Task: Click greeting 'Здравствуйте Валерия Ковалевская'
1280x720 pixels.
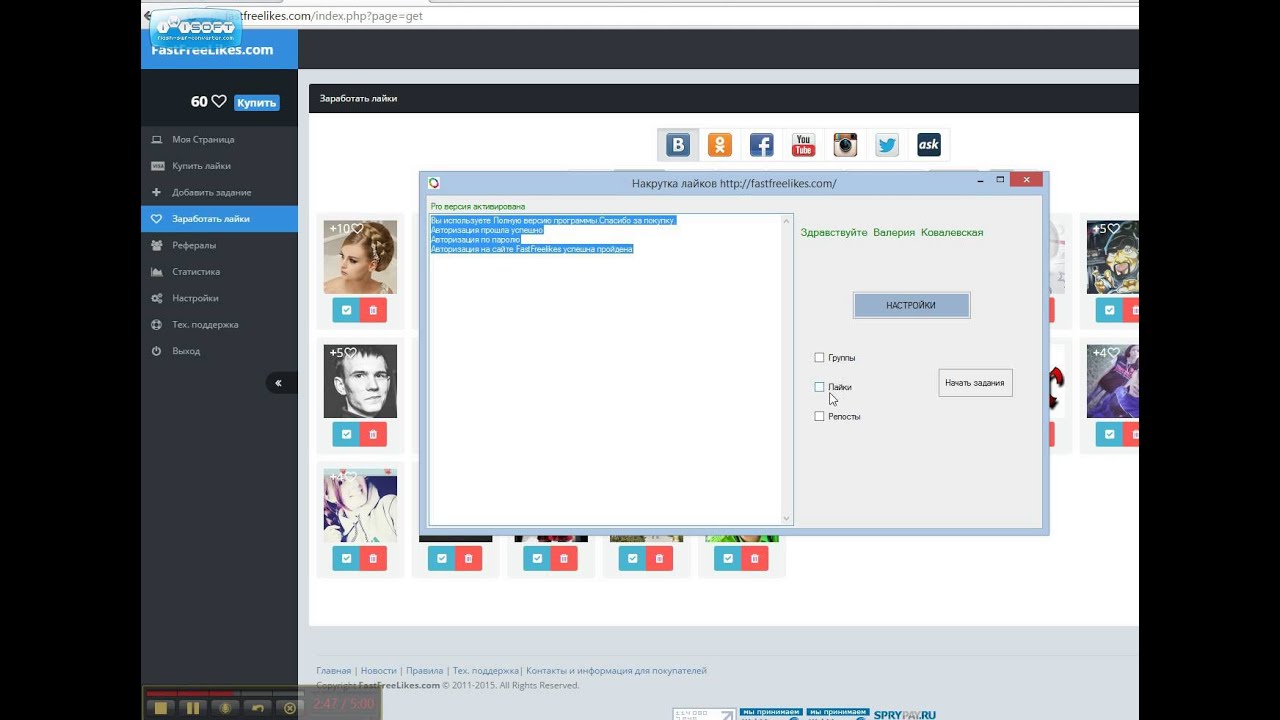Action: point(892,232)
